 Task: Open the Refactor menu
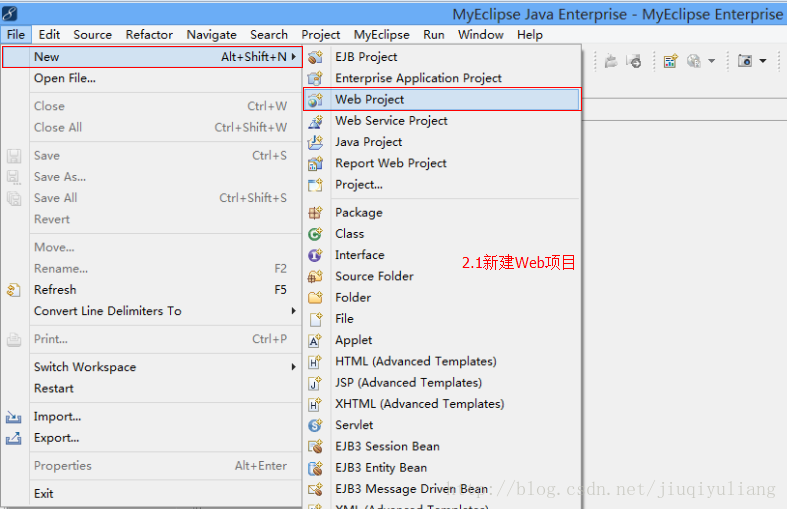click(x=149, y=35)
